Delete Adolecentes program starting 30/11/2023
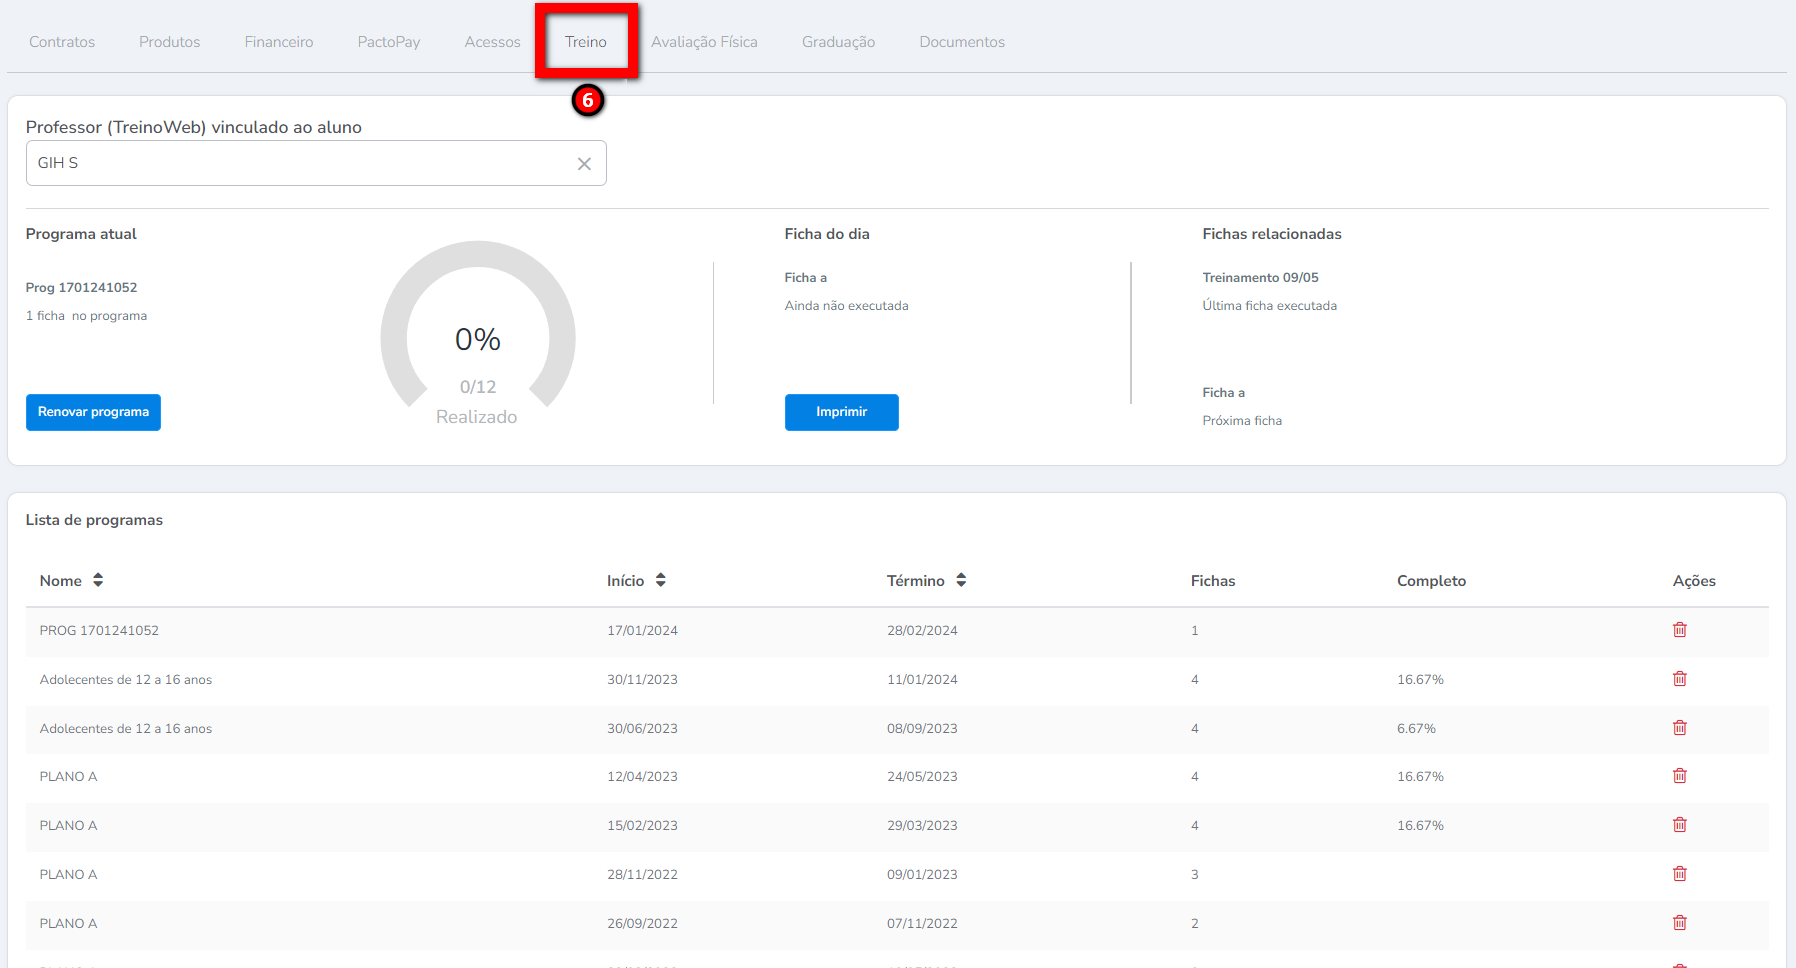 (x=1679, y=679)
